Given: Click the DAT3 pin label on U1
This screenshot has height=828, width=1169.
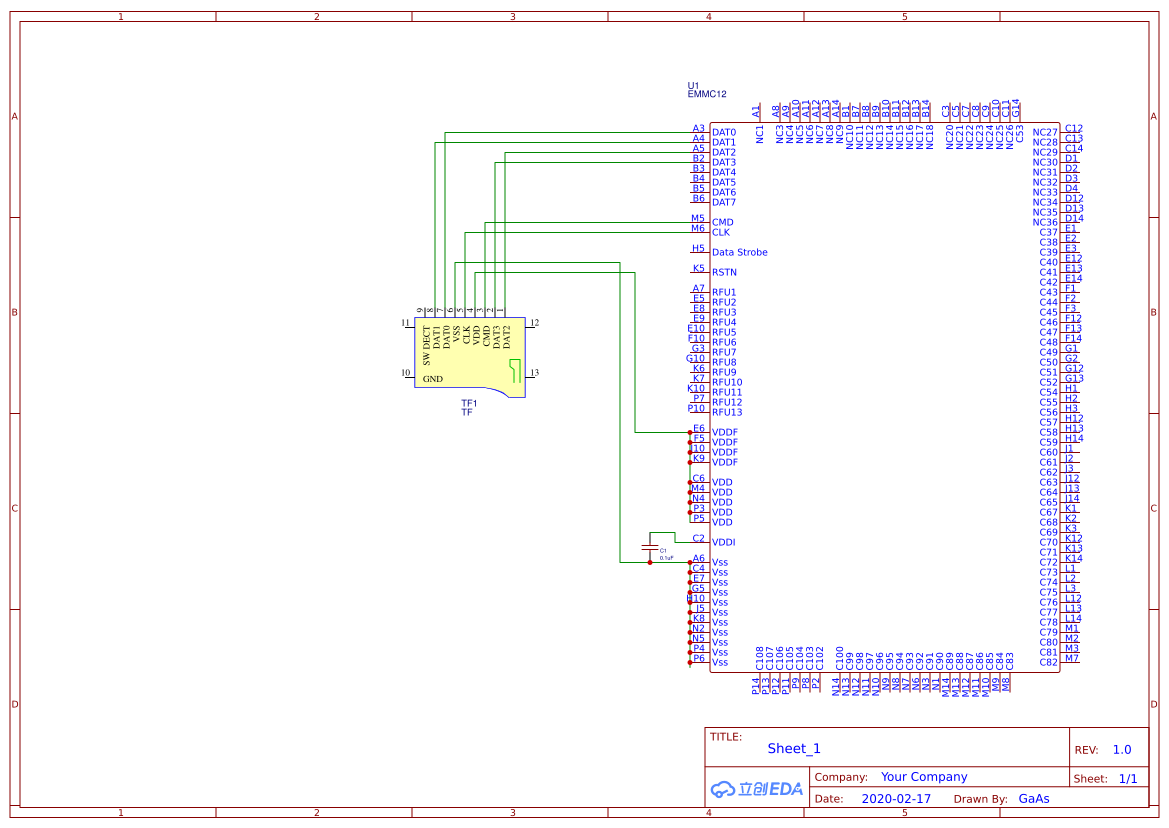Looking at the screenshot, I should pos(723,162).
